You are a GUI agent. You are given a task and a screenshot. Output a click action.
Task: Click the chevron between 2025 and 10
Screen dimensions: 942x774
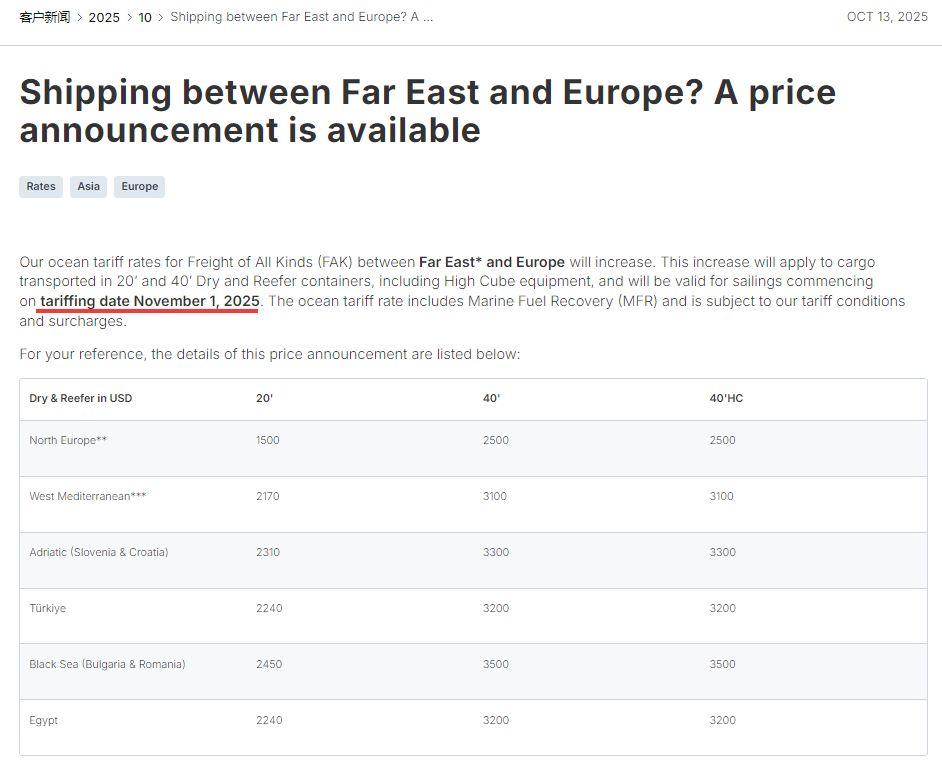pos(129,17)
